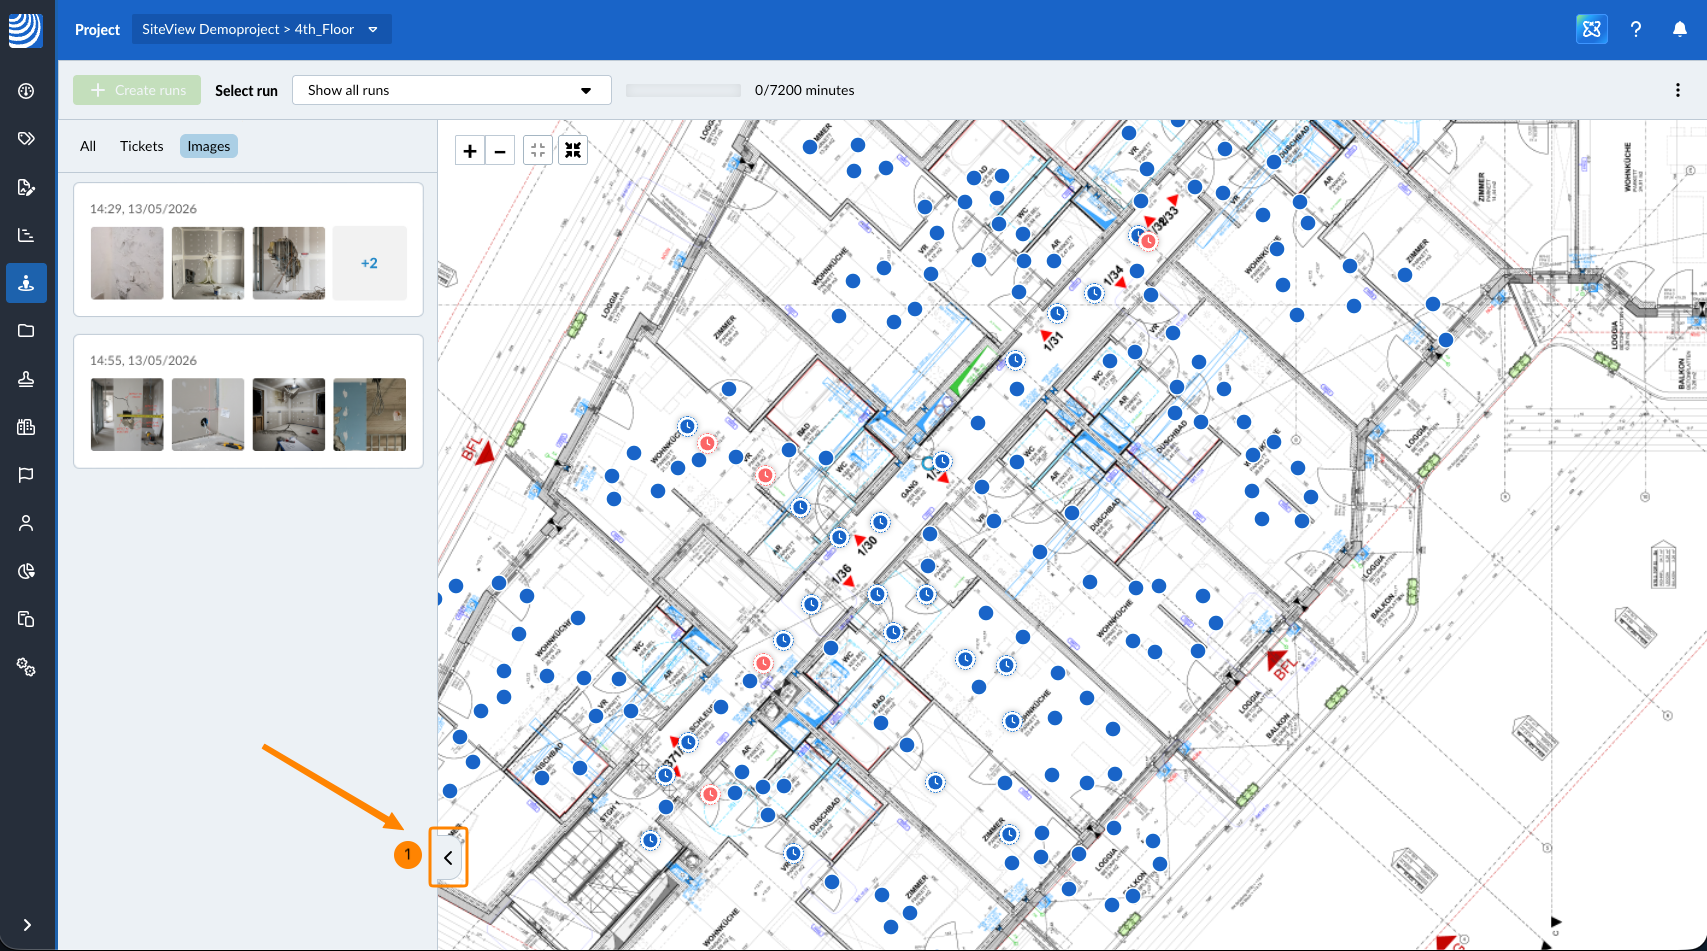Screen dimensions: 1707x951
Task: Switch to the Images tab
Action: [x=209, y=146]
